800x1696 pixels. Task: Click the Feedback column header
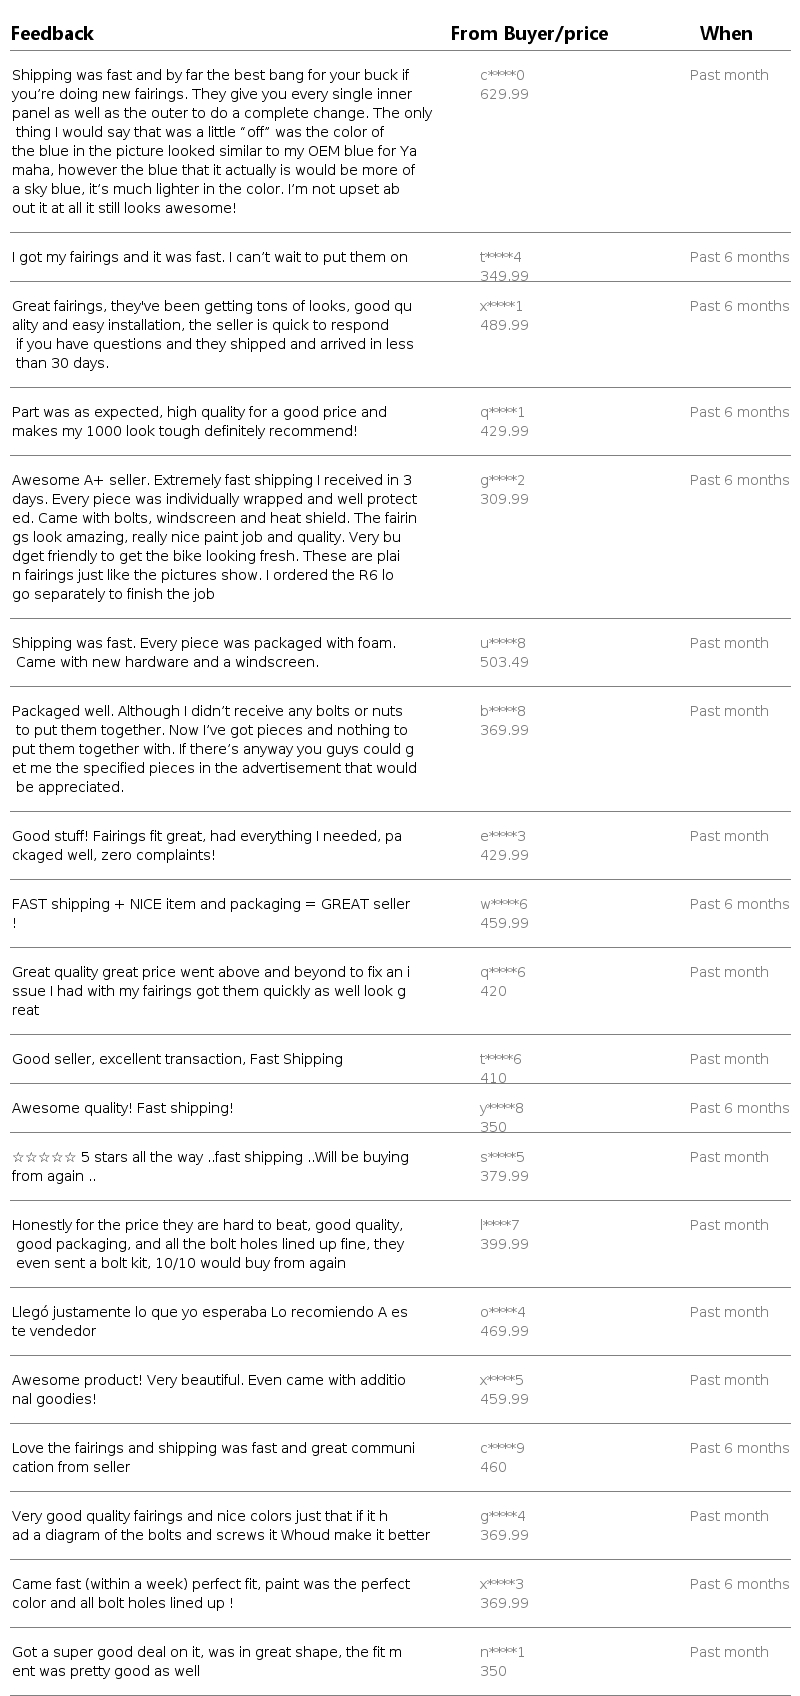[52, 34]
